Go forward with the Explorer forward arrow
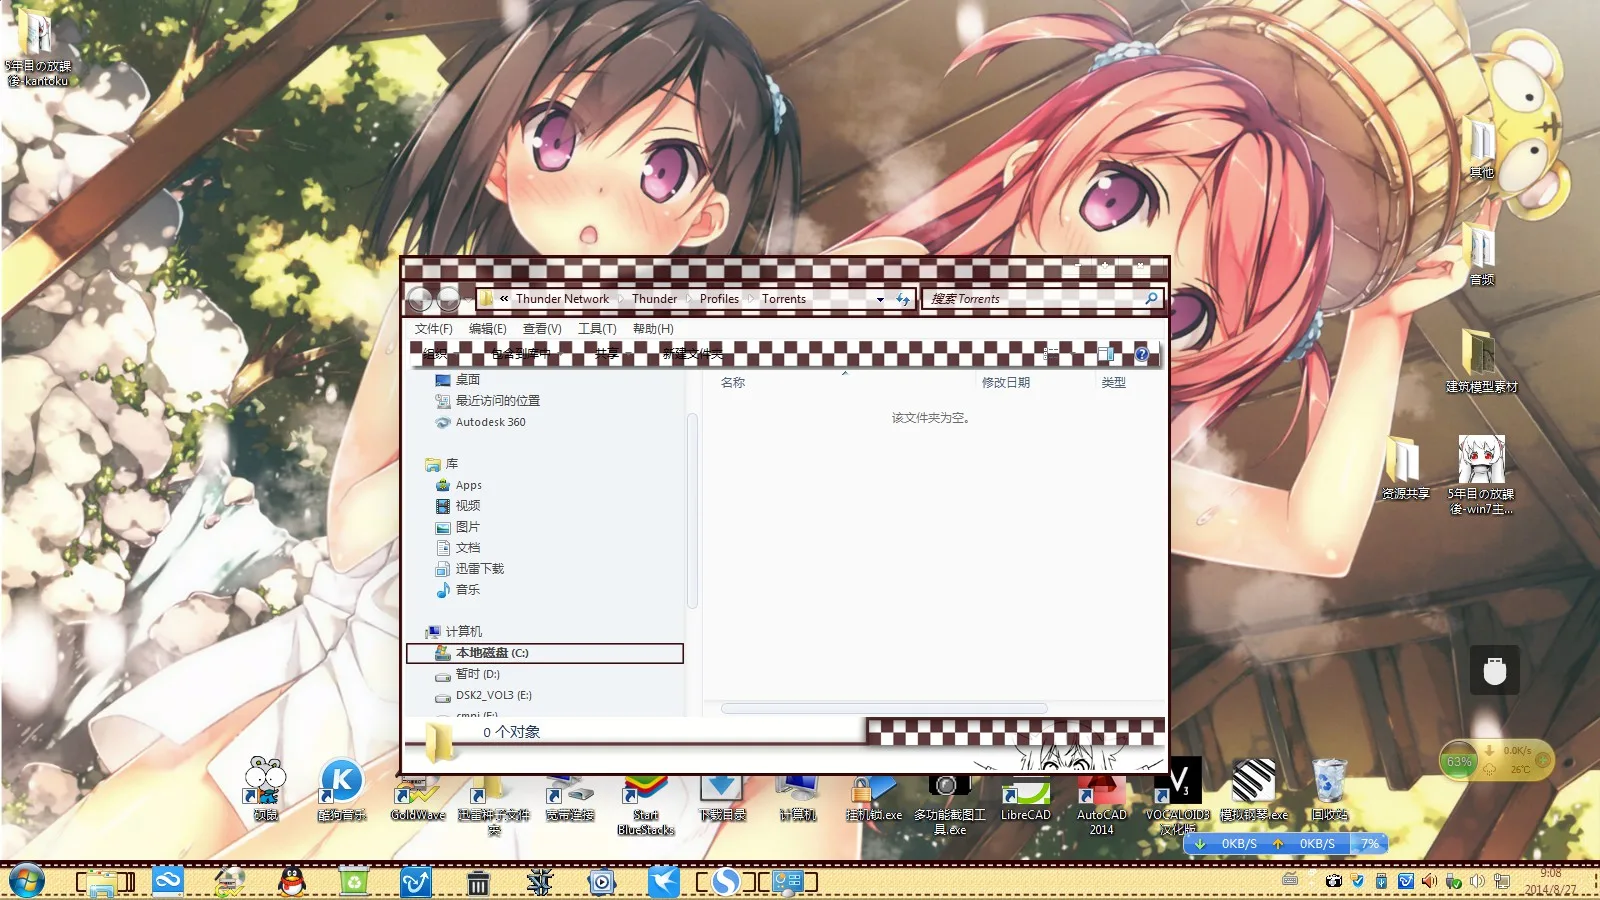Image resolution: width=1600 pixels, height=900 pixels. [x=449, y=298]
